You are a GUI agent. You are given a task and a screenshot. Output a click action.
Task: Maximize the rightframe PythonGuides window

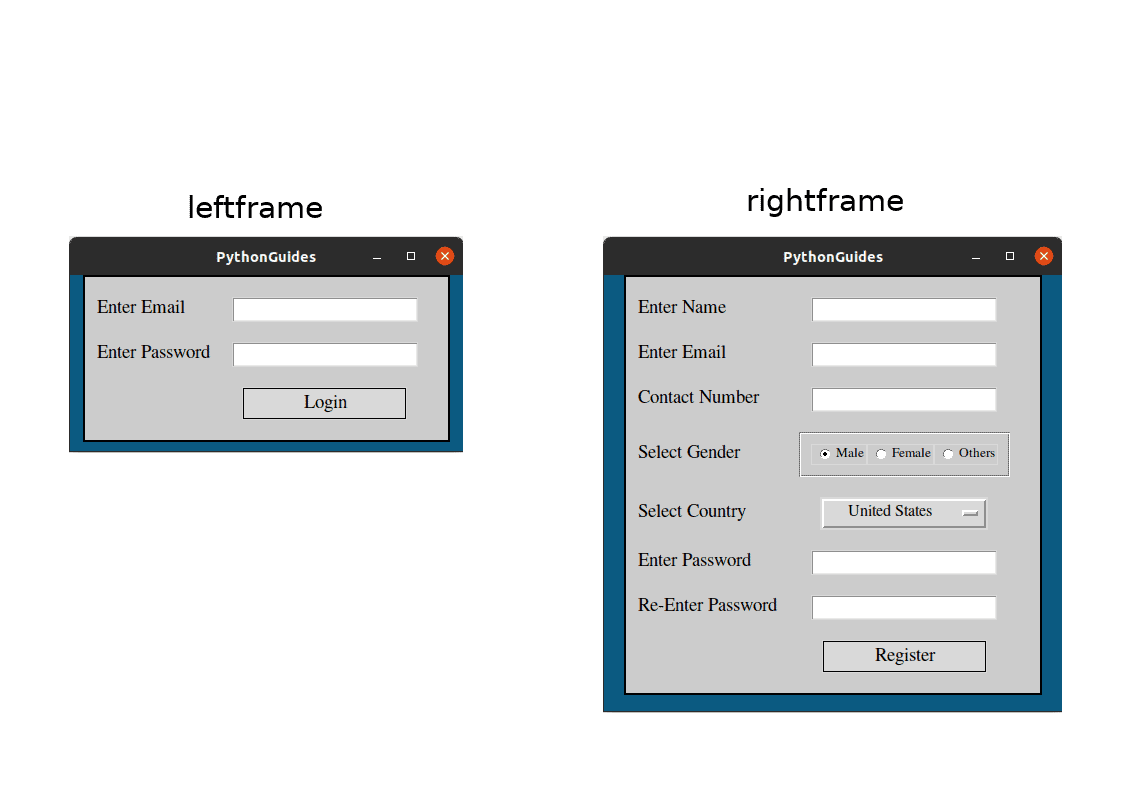(x=1009, y=257)
